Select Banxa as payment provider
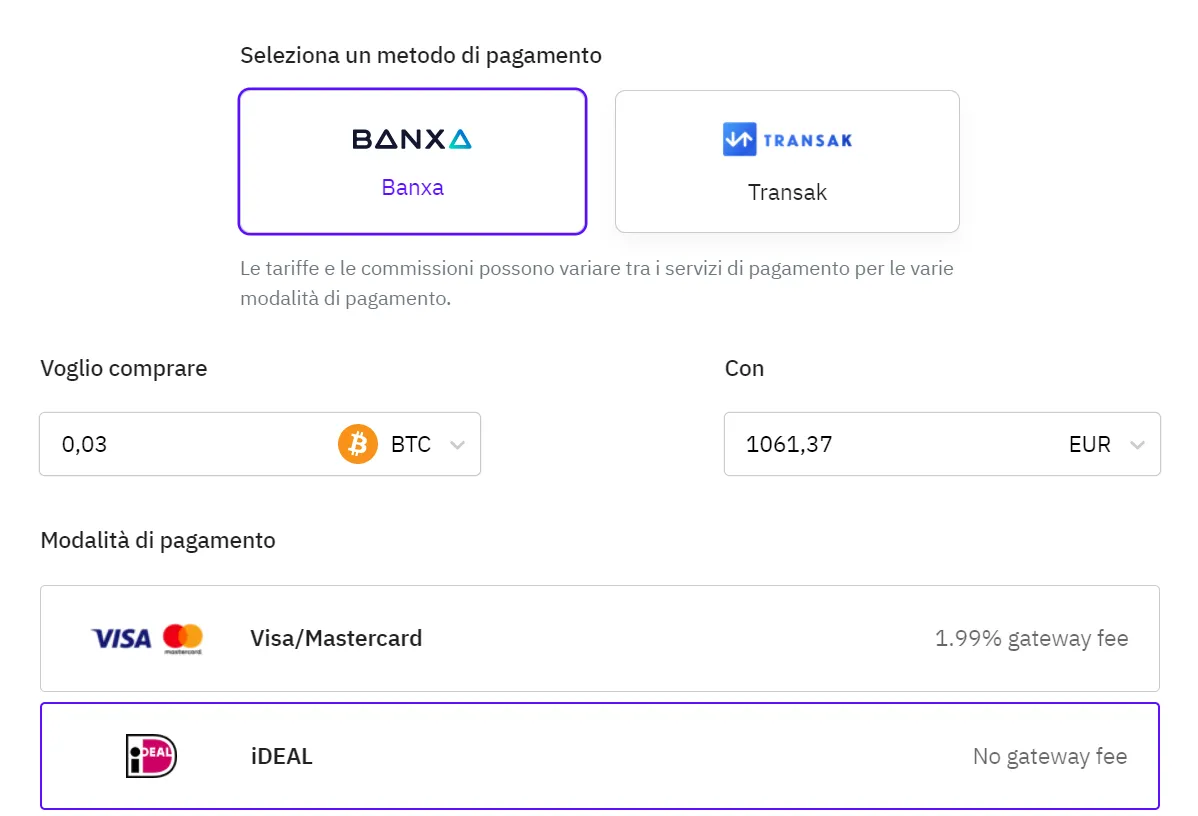The width and height of the screenshot is (1198, 816). pos(413,161)
